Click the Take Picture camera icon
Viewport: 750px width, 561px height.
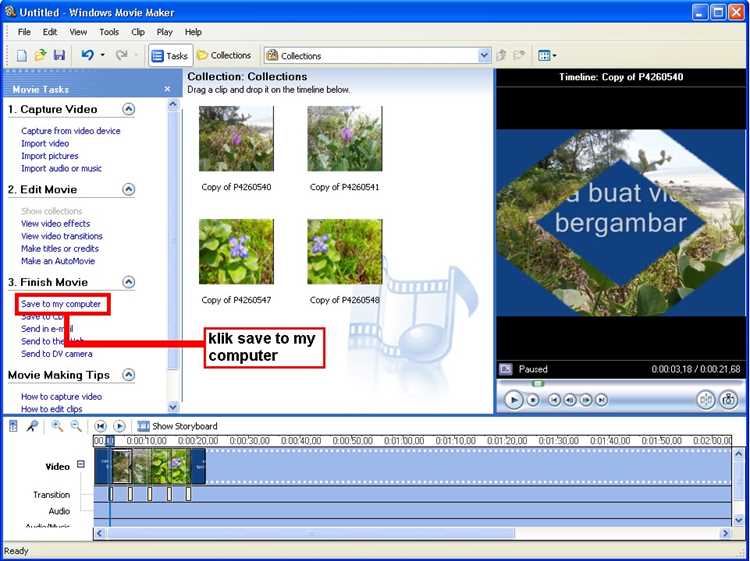coord(728,399)
